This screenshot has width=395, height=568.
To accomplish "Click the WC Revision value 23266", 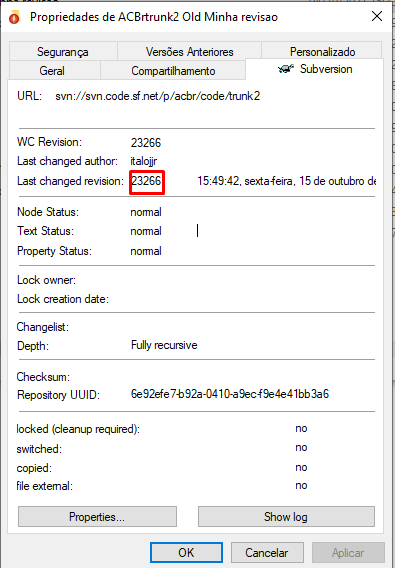I will [146, 142].
